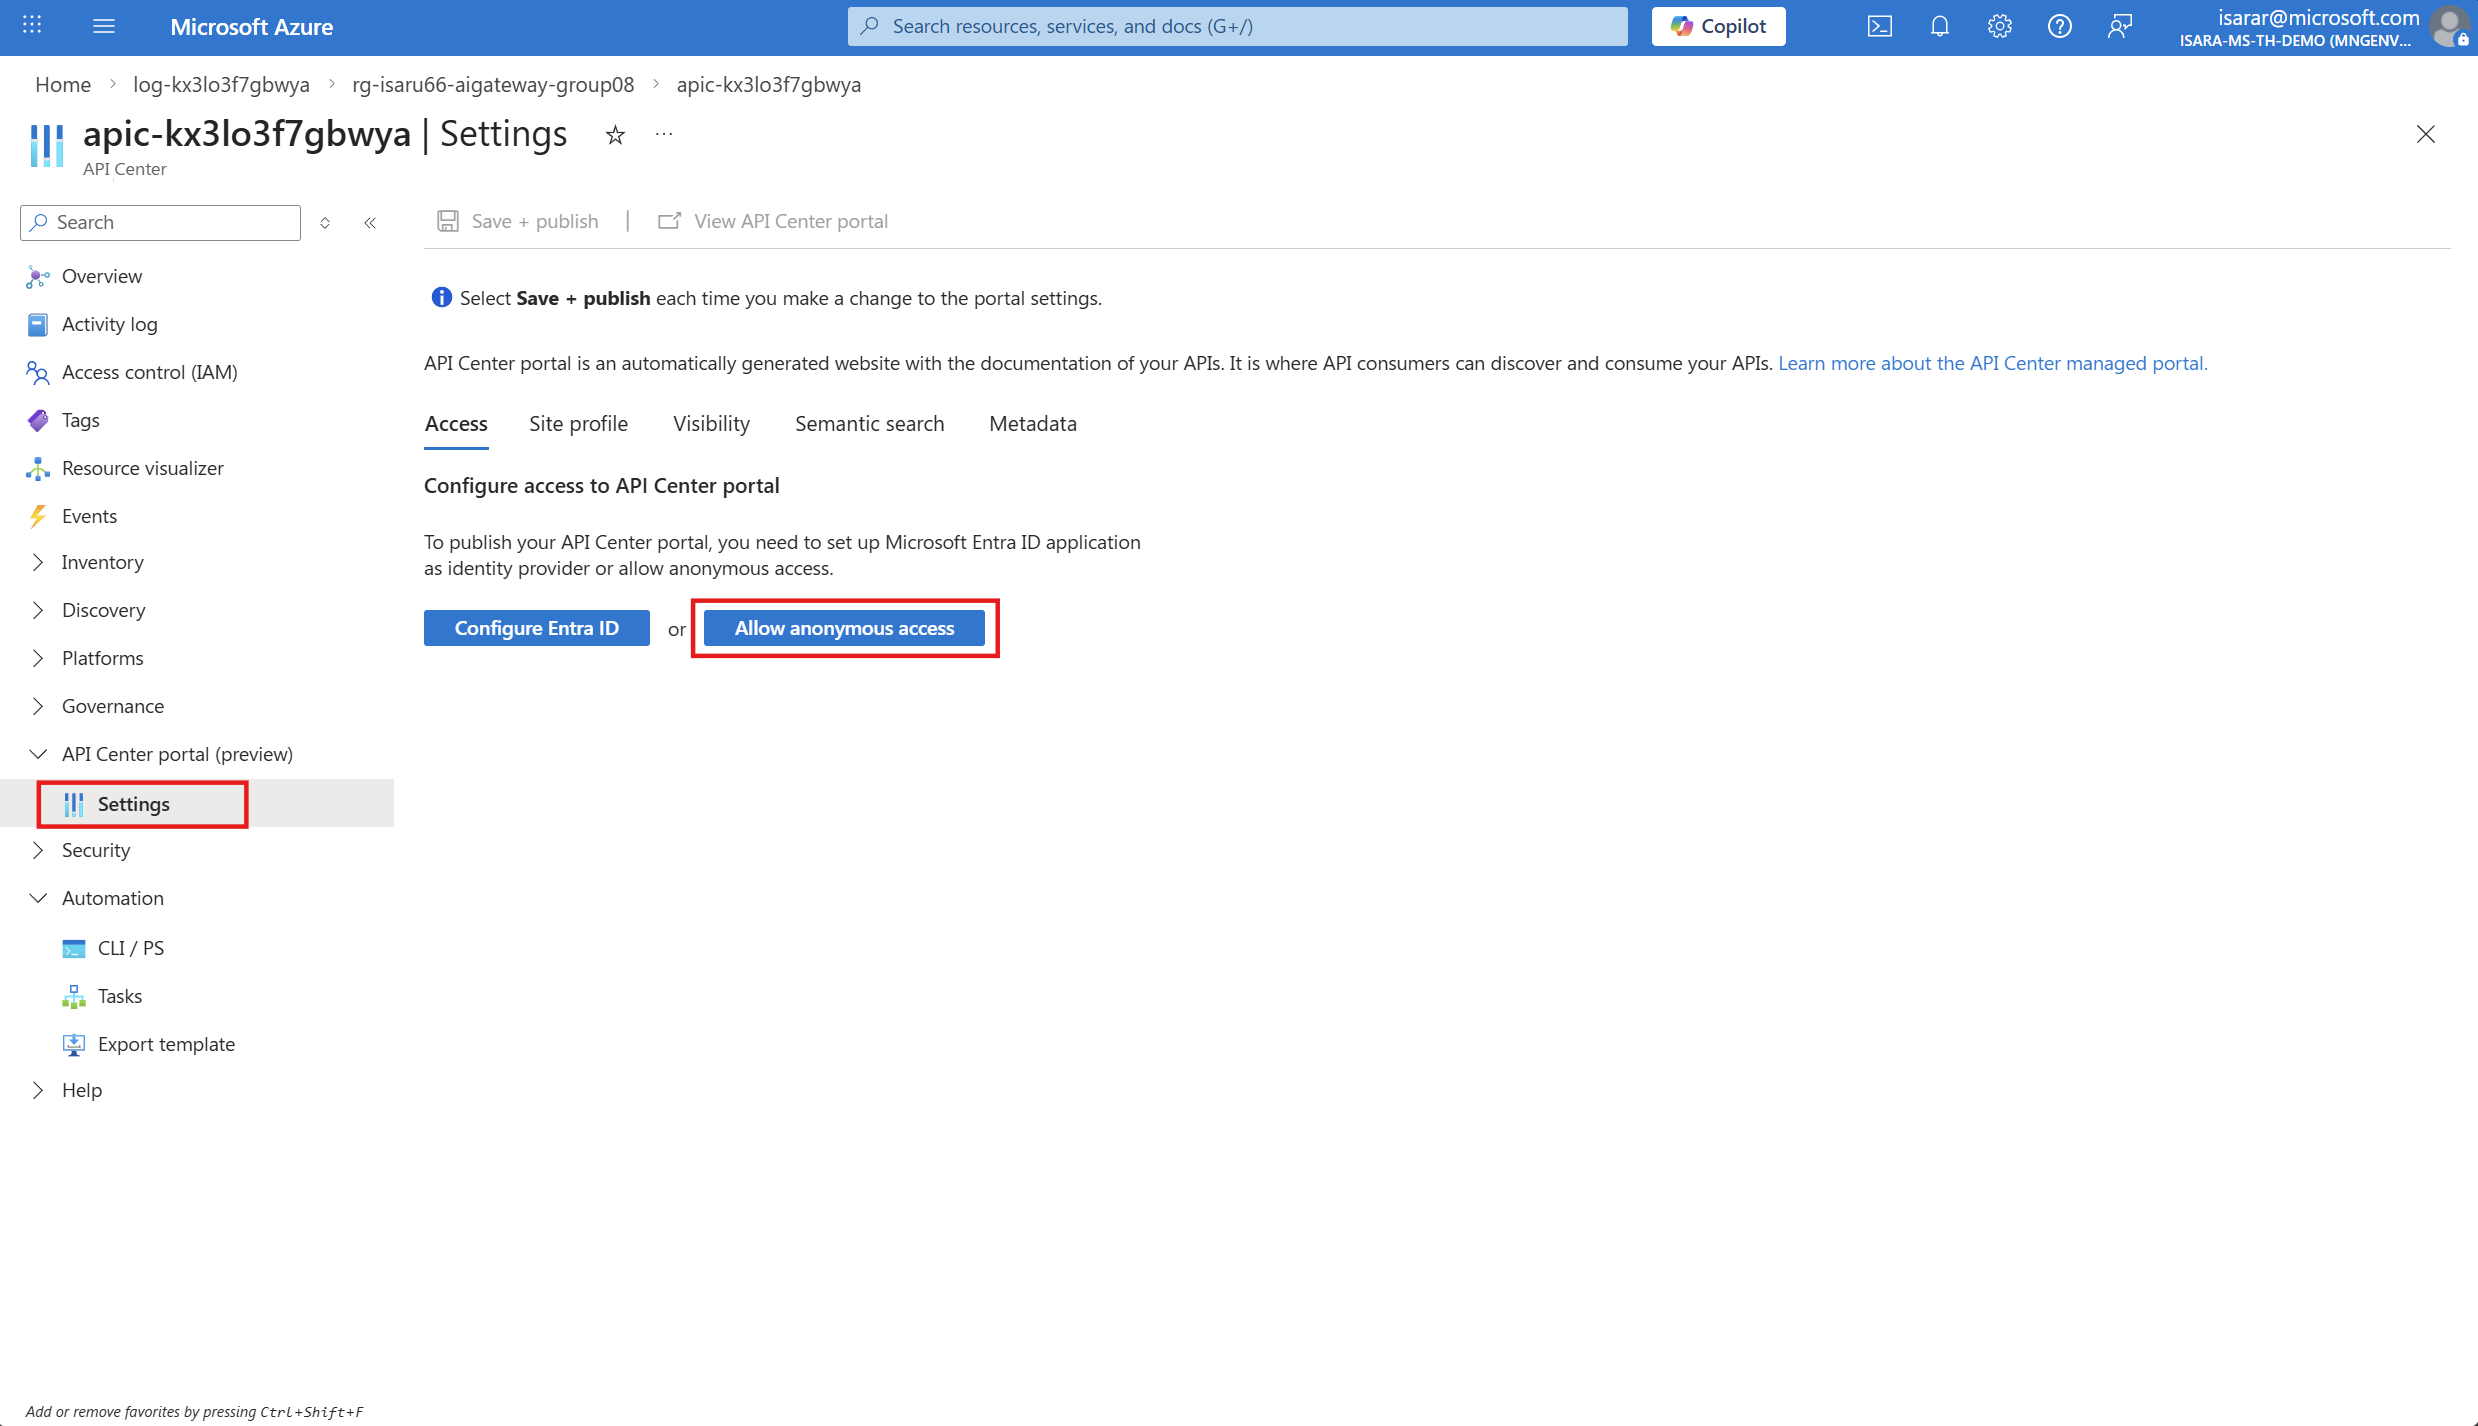Open Access control (IAM)

(150, 372)
